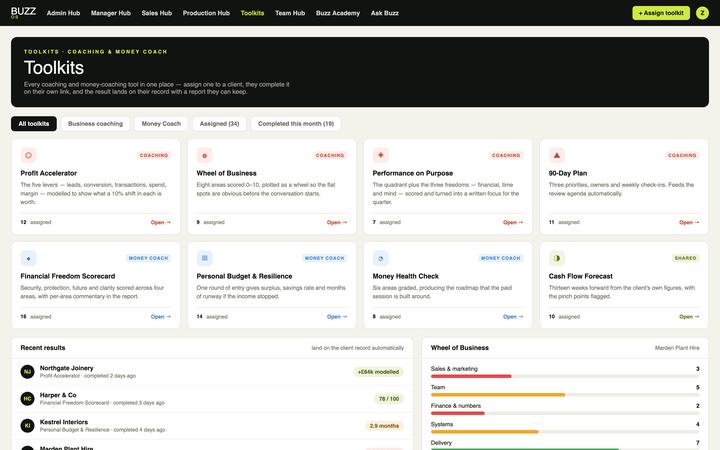
Task: Open Team Hub
Action: pos(290,13)
